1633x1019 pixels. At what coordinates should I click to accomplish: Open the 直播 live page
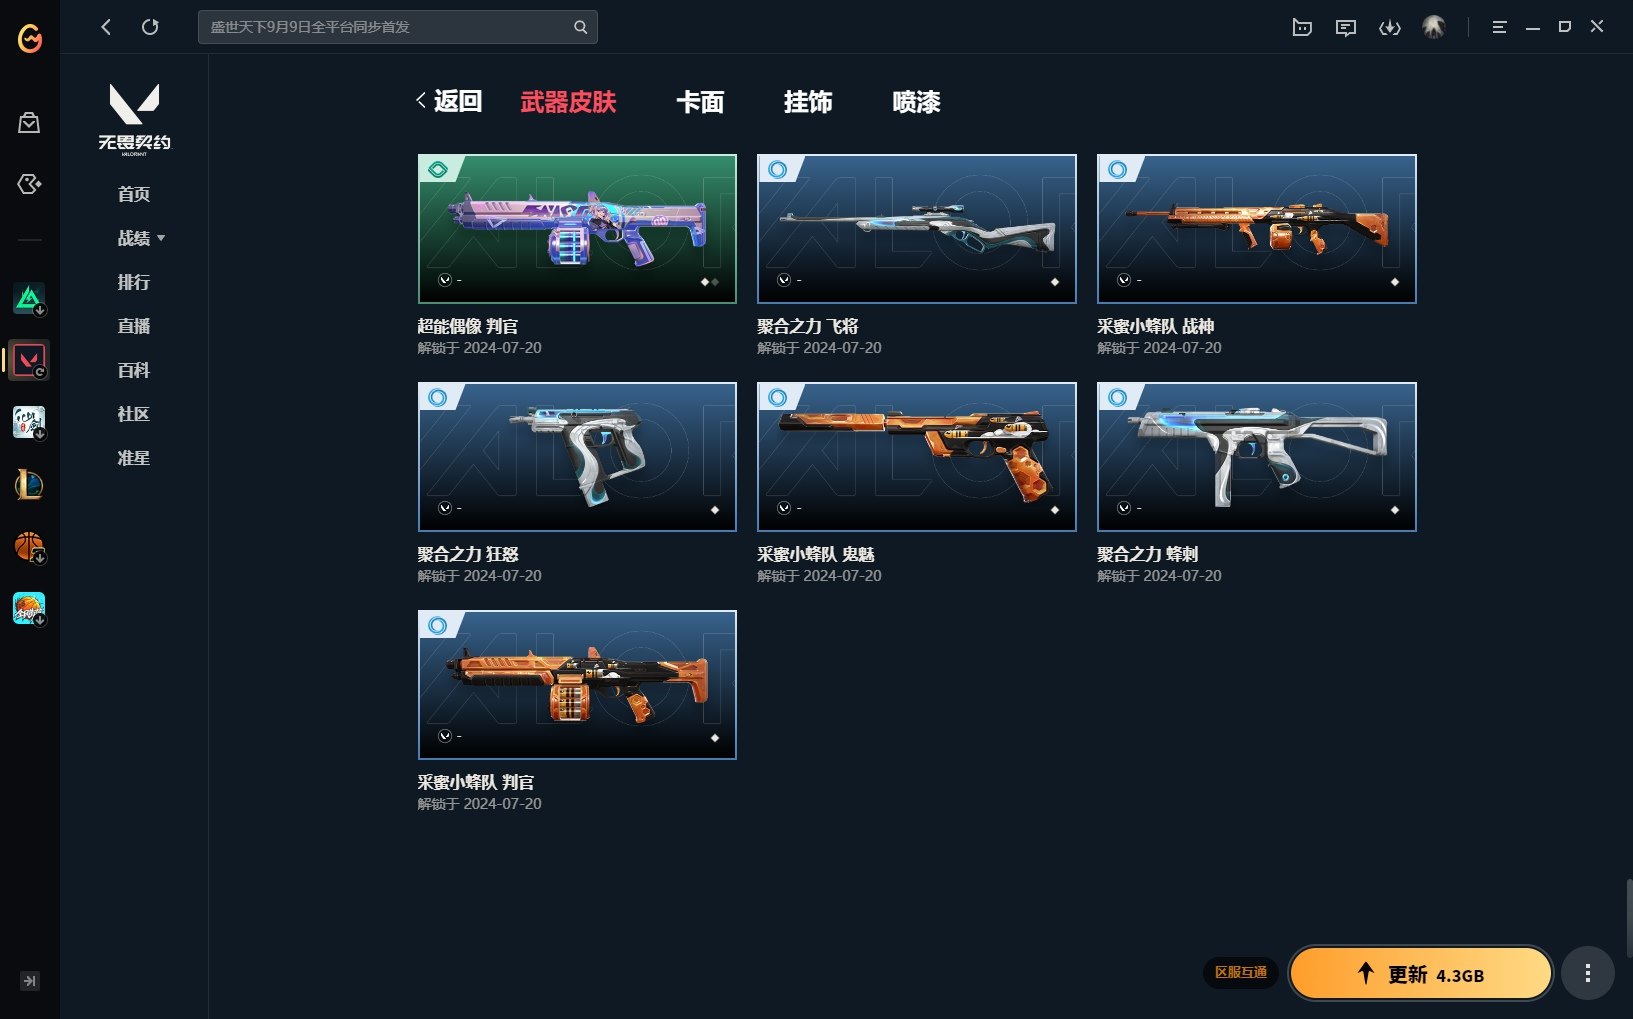coord(134,326)
